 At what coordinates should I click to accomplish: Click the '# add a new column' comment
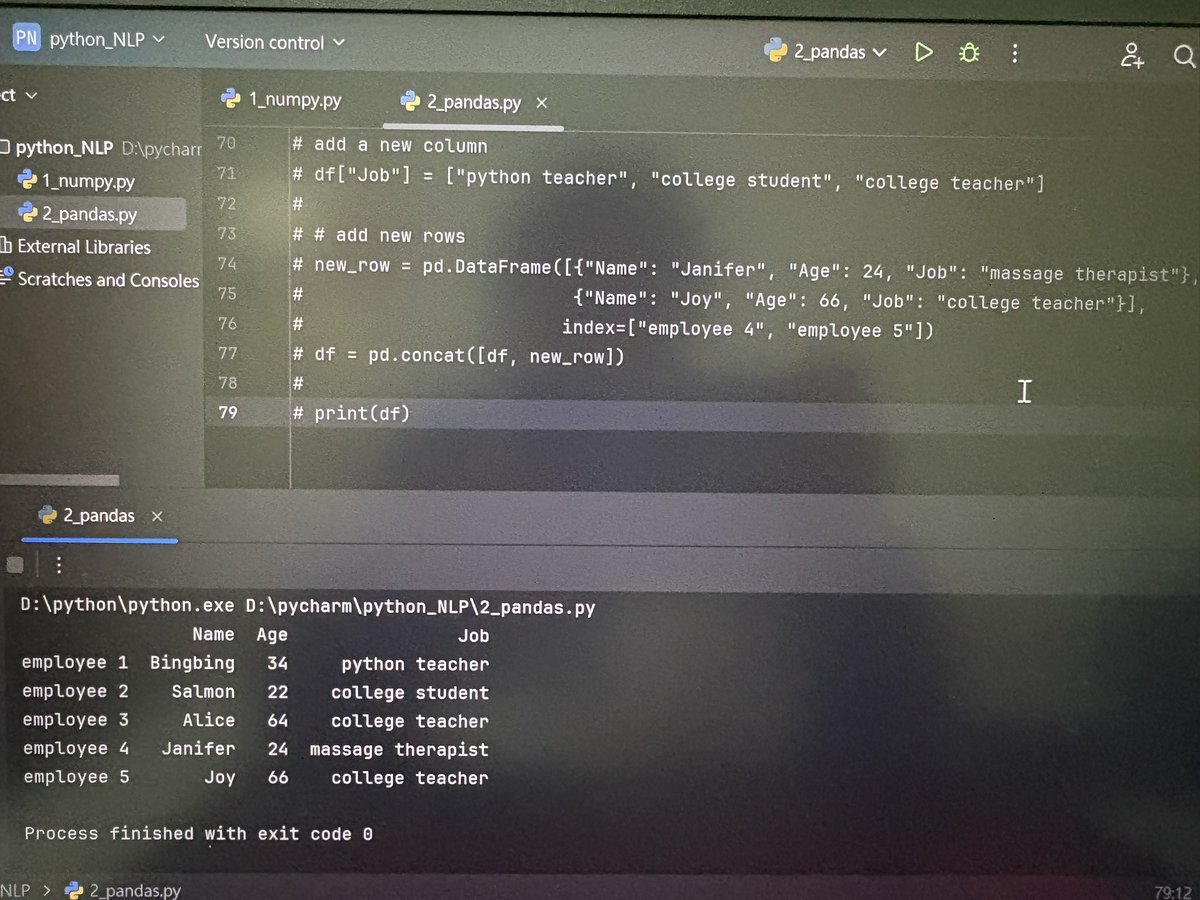[390, 146]
